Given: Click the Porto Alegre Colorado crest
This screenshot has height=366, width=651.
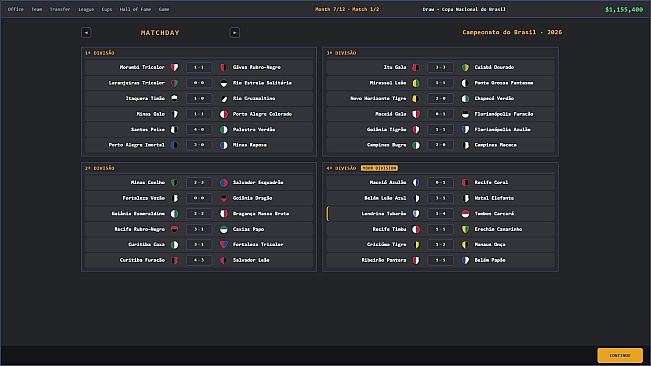Looking at the screenshot, I should pyautogui.click(x=223, y=114).
